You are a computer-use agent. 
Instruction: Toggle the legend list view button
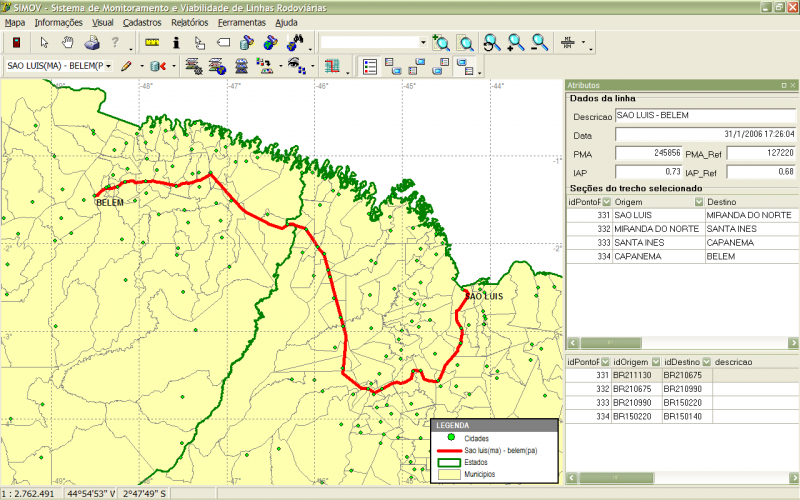(x=370, y=67)
